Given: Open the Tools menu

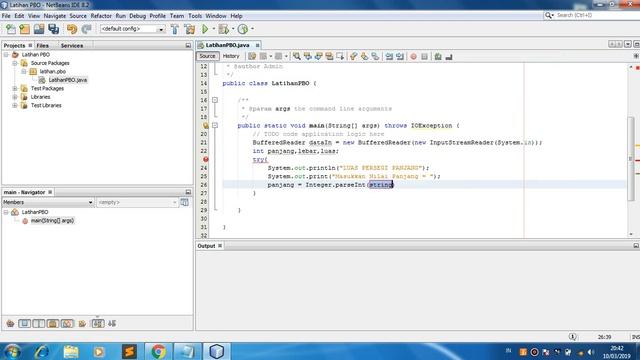Looking at the screenshot, I should 195,16.
